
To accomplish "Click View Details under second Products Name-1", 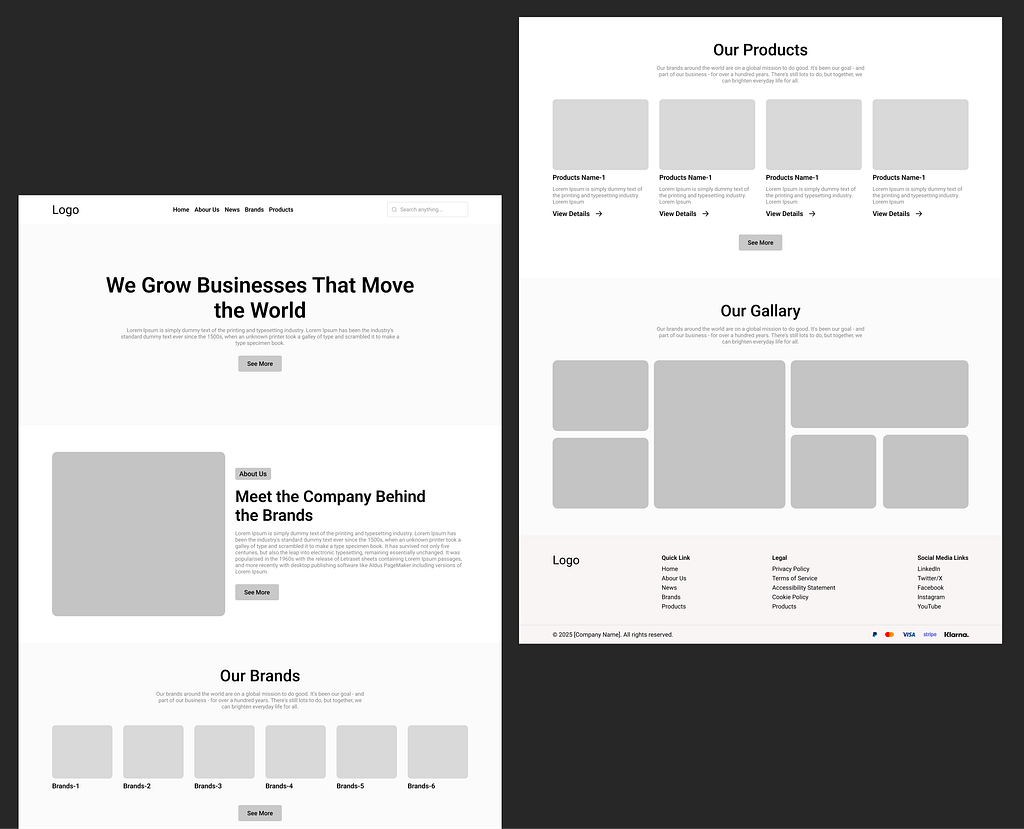I will [x=678, y=213].
